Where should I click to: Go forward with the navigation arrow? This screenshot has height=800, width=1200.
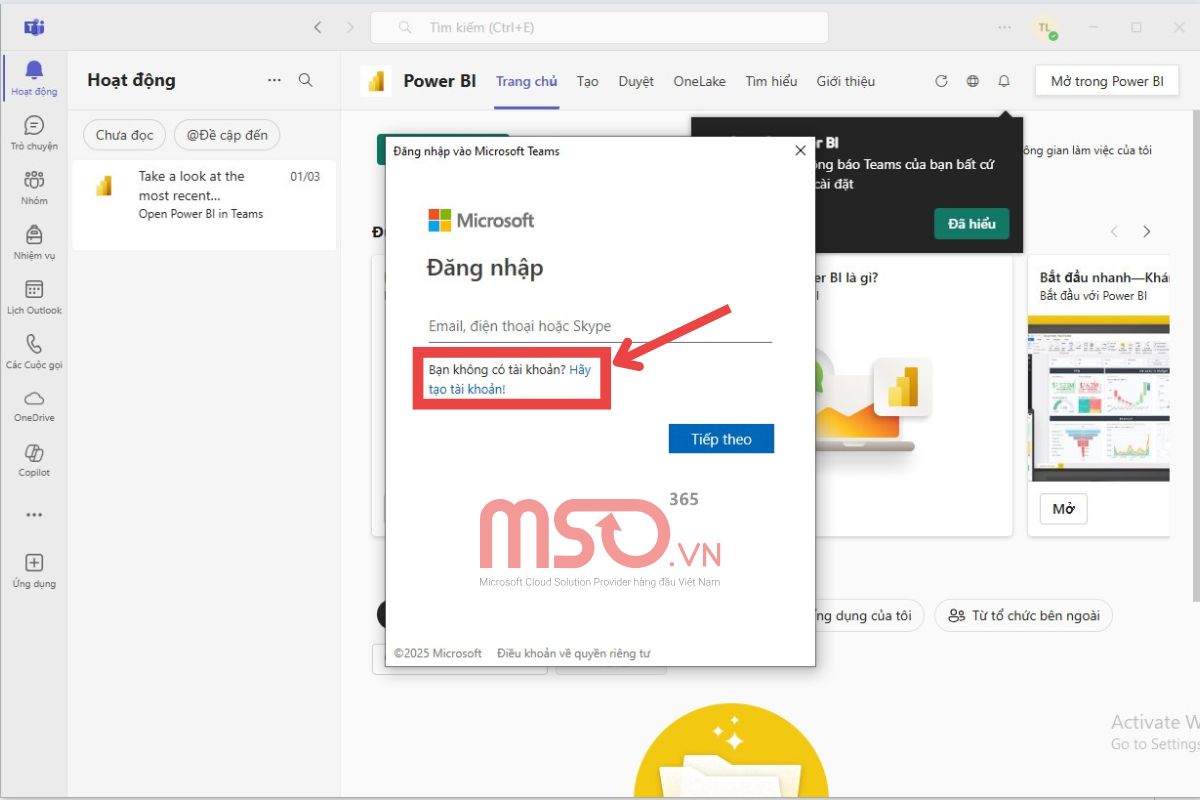pyautogui.click(x=350, y=27)
